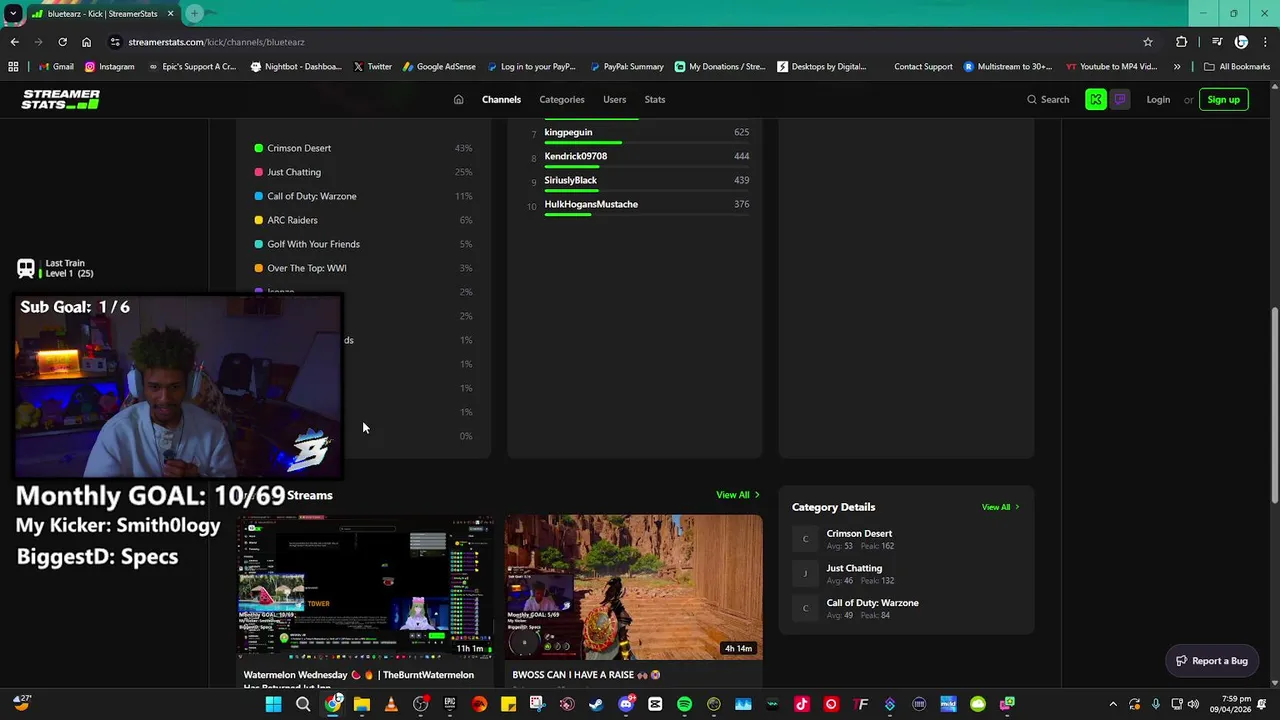Click the address bar URL

[216, 42]
